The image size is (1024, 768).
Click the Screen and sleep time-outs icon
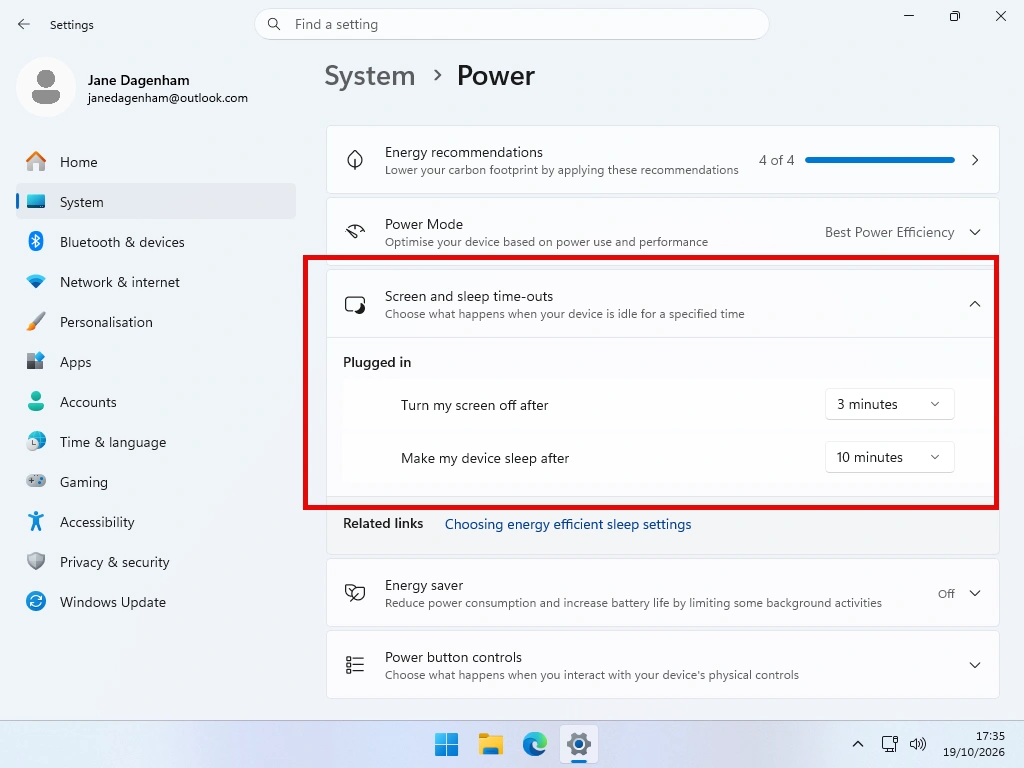pos(355,304)
